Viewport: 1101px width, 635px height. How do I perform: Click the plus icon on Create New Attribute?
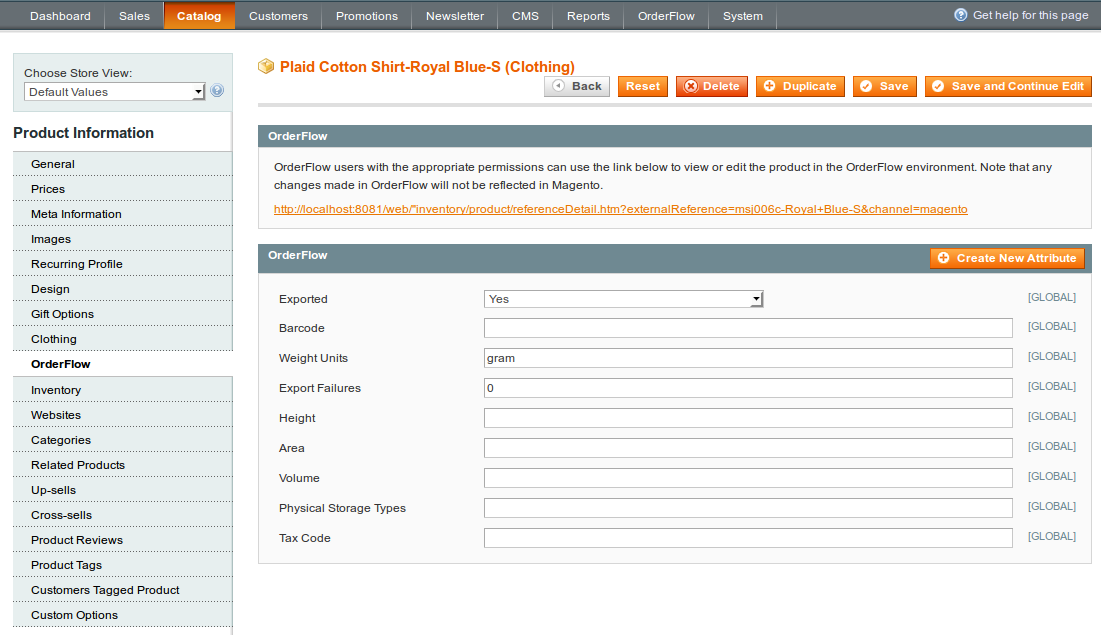tap(944, 258)
